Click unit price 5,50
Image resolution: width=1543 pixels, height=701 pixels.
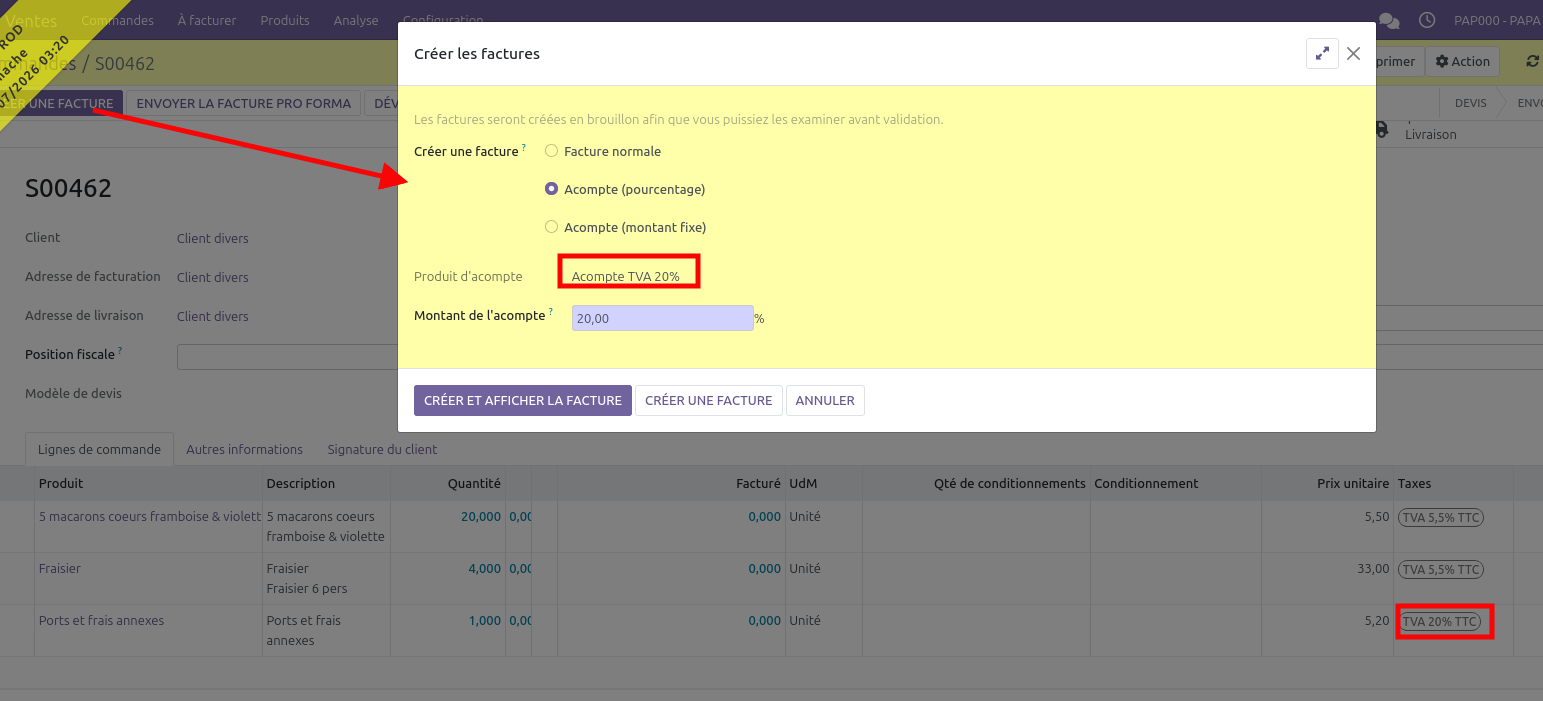click(1377, 516)
